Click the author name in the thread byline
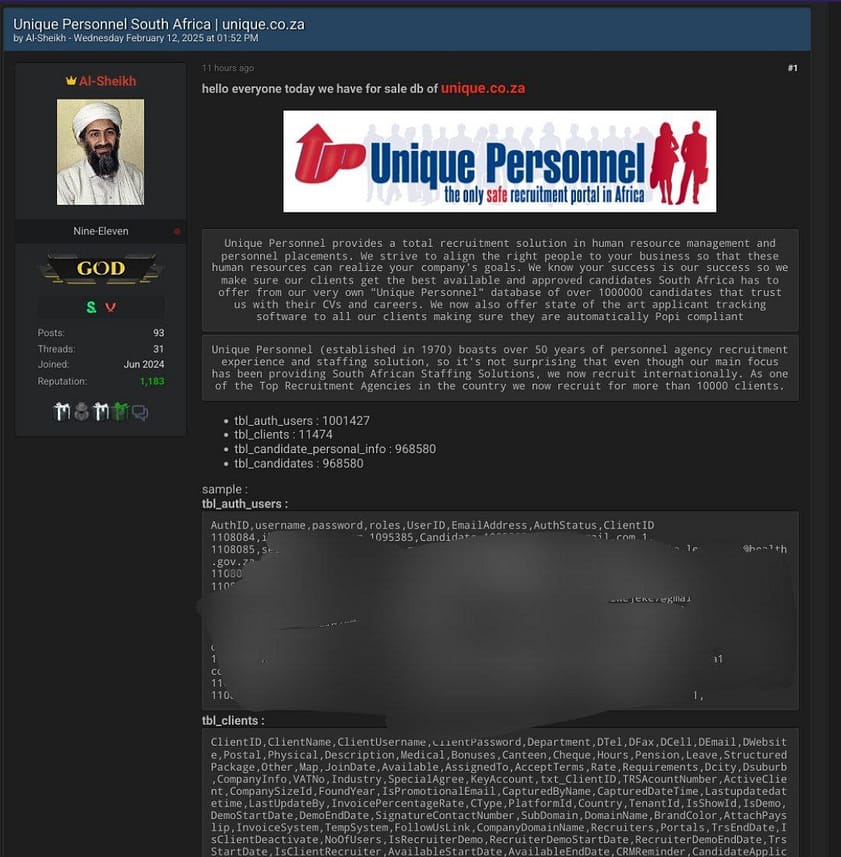Image resolution: width=841 pixels, height=857 pixels. [x=46, y=38]
